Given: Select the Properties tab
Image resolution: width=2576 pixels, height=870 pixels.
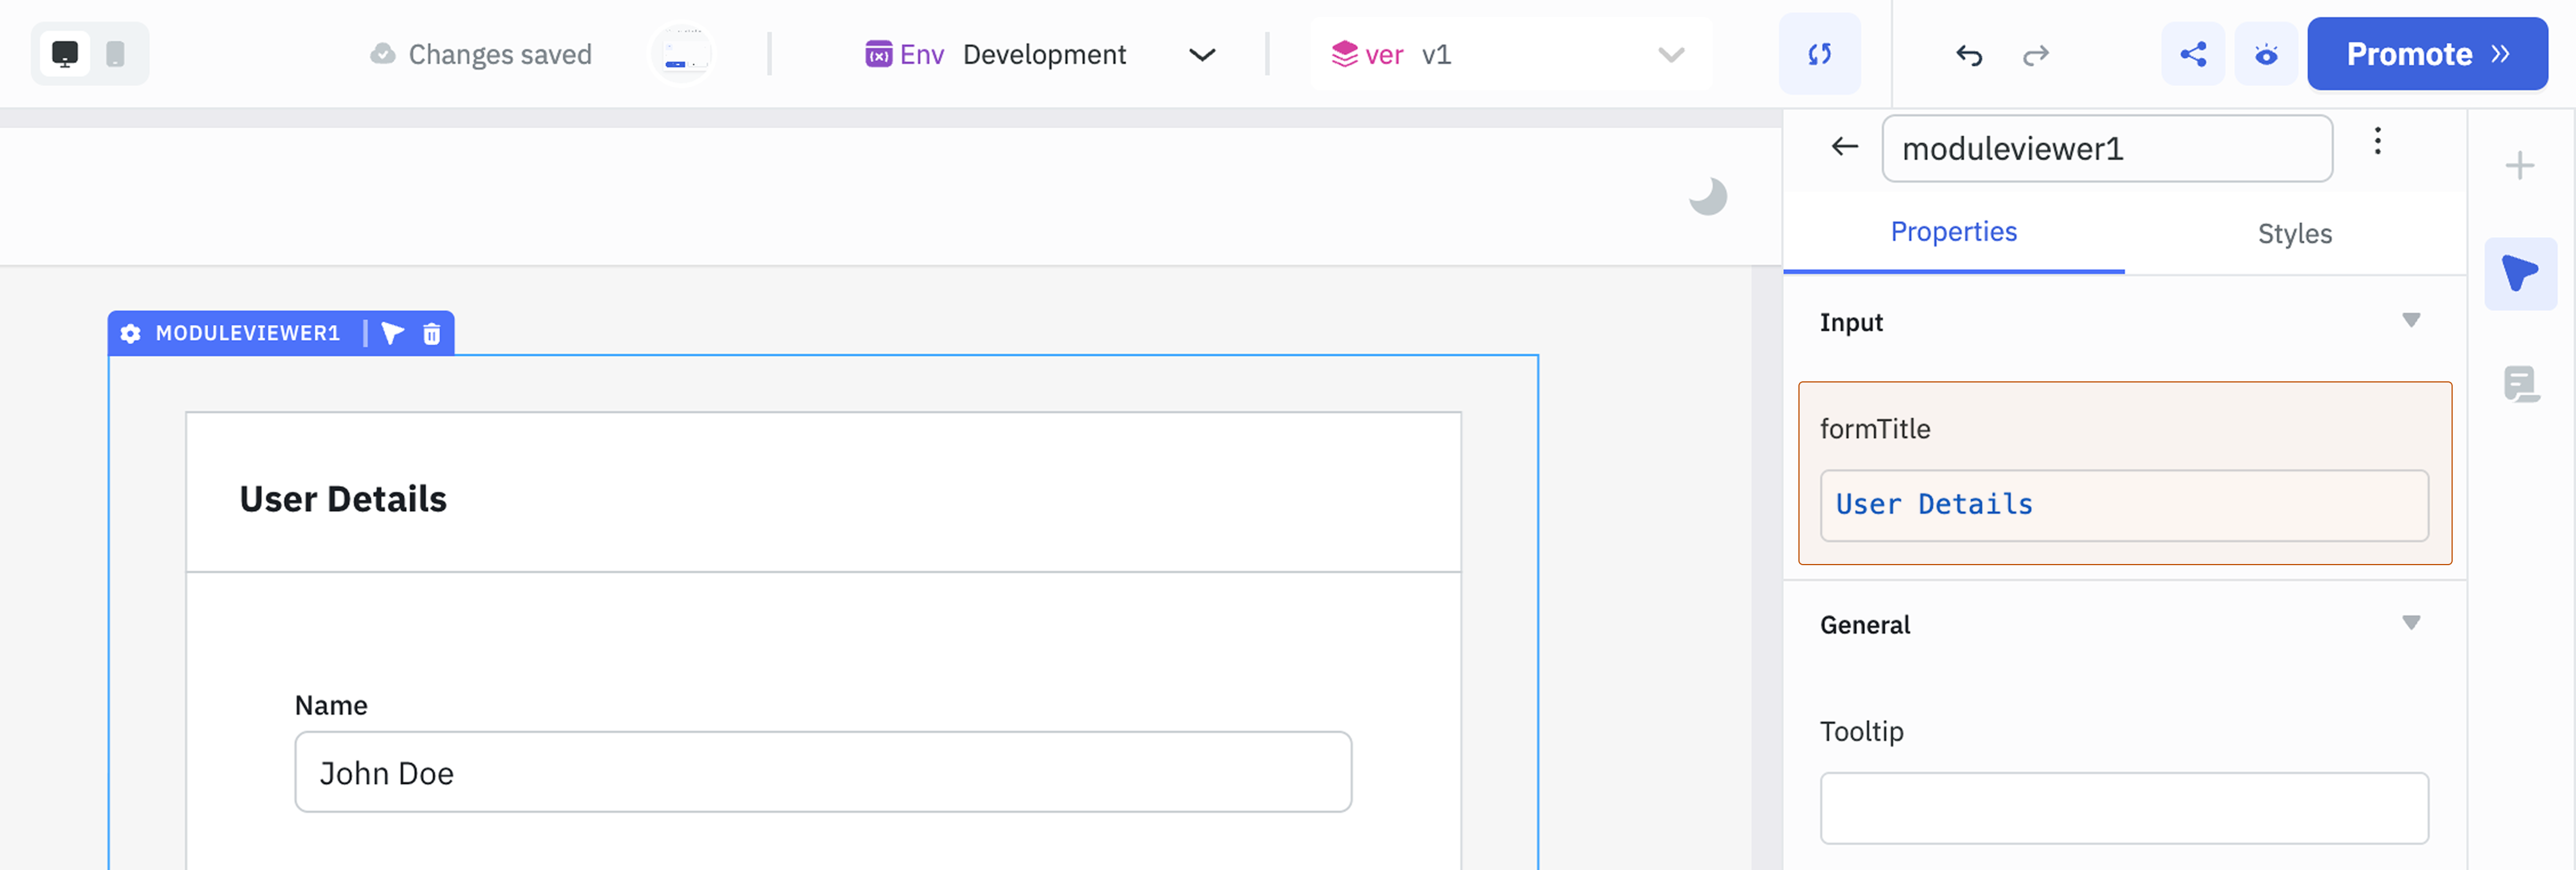Looking at the screenshot, I should pyautogui.click(x=1953, y=232).
